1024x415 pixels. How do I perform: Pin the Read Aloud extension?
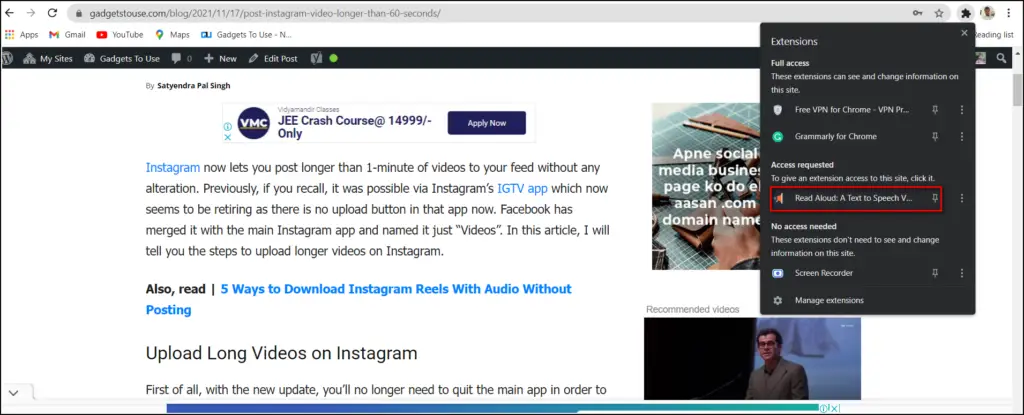click(x=935, y=198)
